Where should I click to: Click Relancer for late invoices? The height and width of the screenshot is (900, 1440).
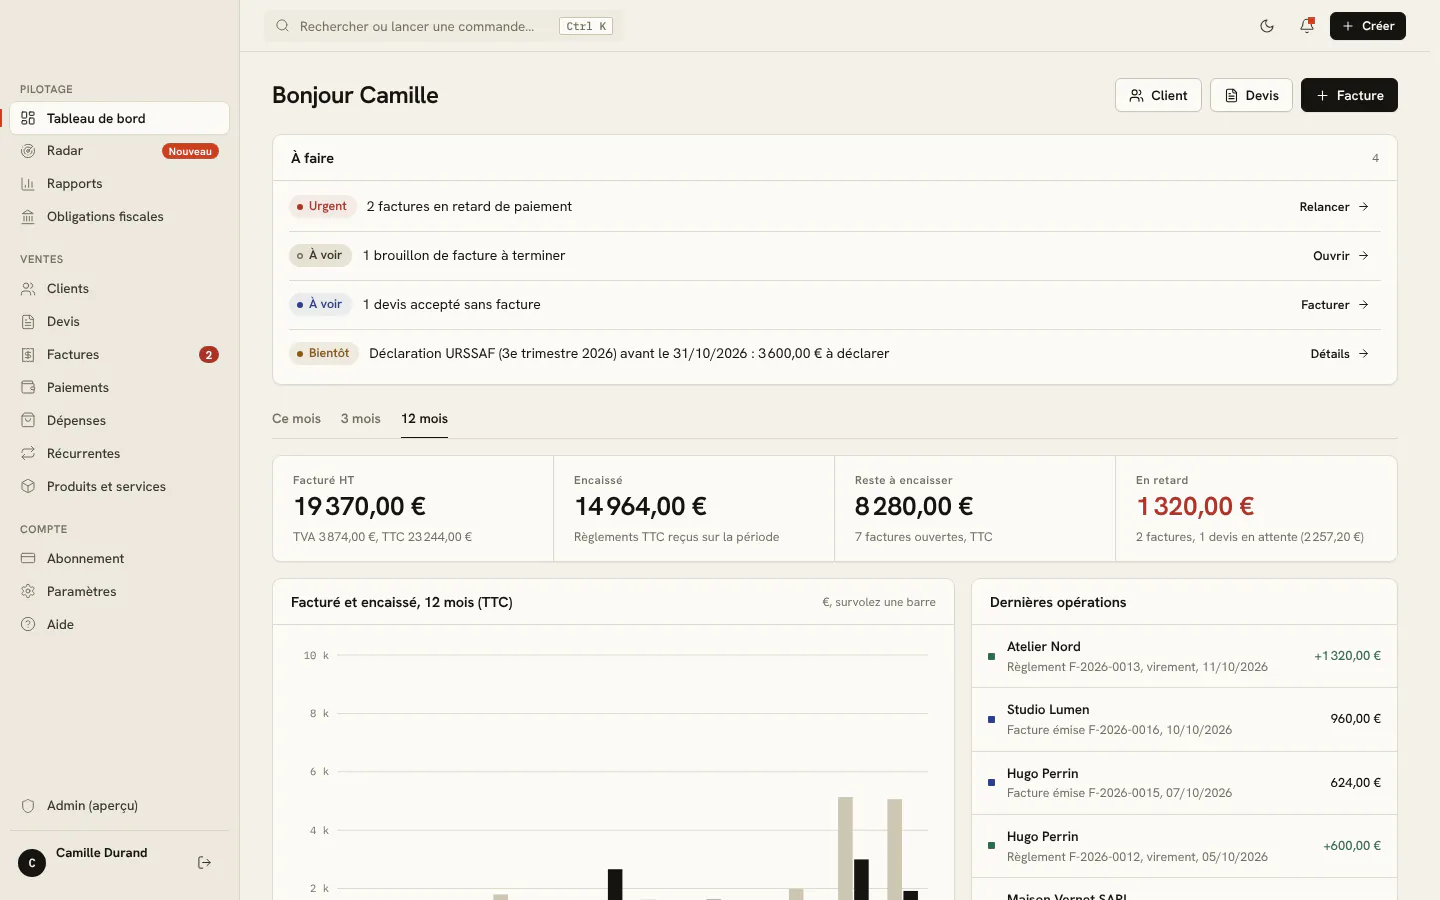pos(1334,207)
